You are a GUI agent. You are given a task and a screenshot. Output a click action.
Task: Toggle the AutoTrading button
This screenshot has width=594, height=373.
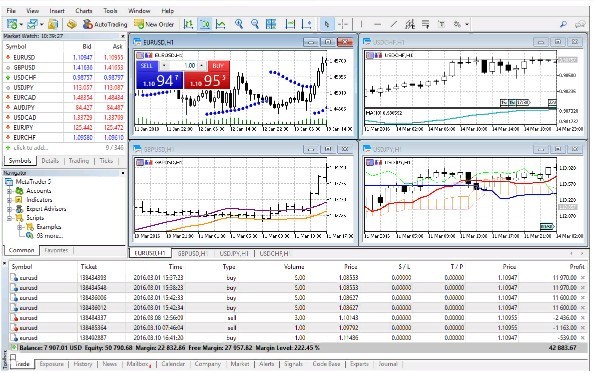pos(105,24)
